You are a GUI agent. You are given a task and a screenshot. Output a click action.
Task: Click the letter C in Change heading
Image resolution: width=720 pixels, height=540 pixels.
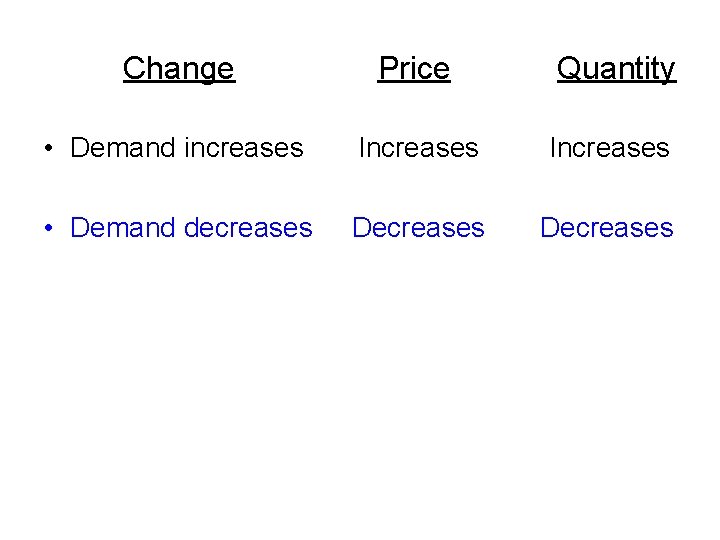click(134, 68)
